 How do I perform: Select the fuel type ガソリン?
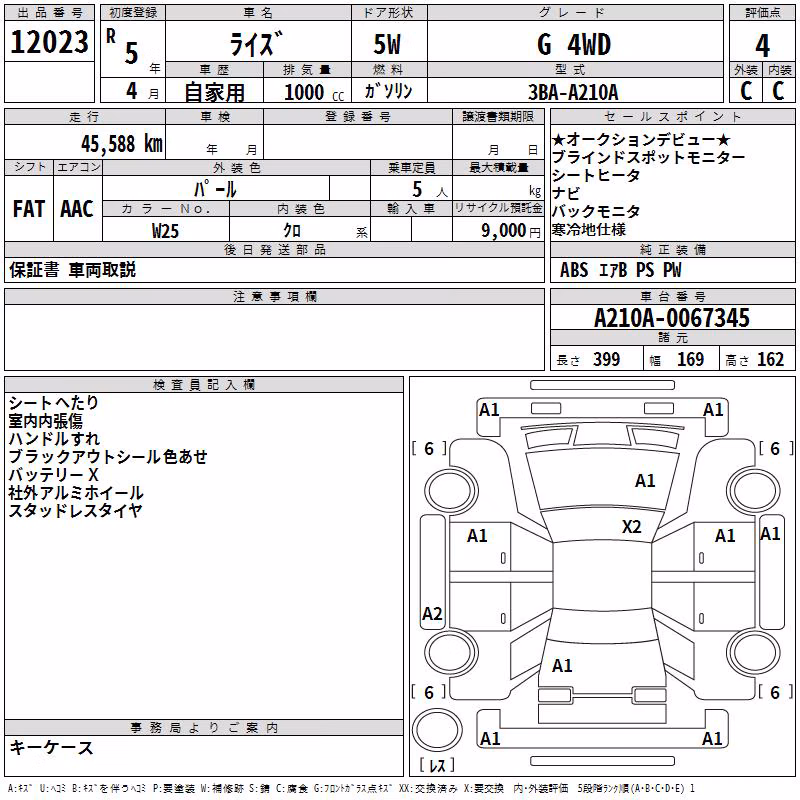coord(388,91)
